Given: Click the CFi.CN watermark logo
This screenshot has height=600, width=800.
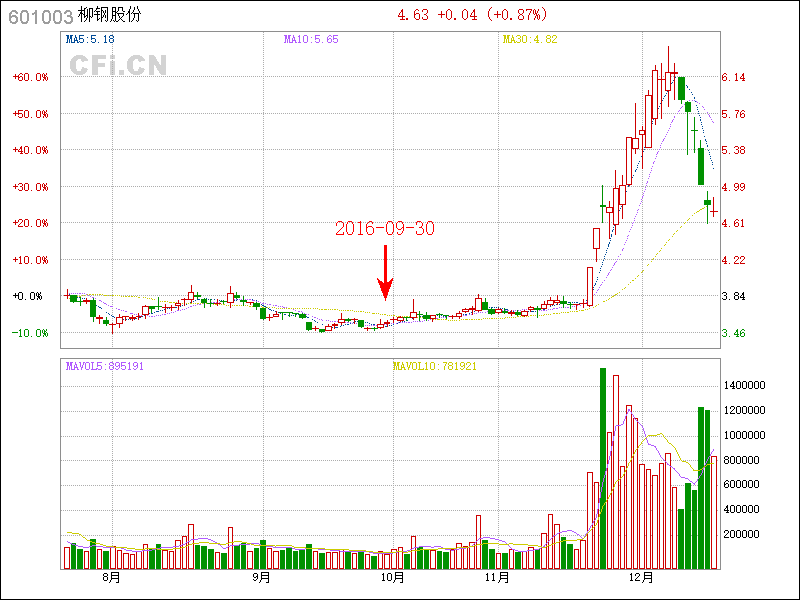Looking at the screenshot, I should [118, 65].
